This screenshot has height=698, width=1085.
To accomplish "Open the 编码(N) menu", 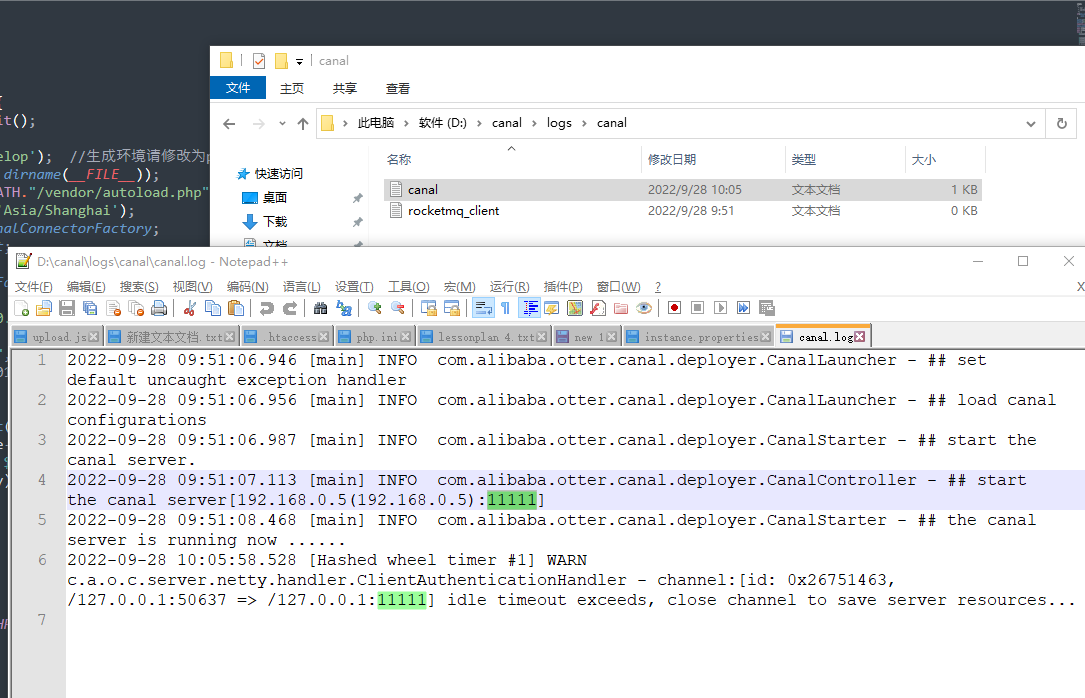I will 247,287.
